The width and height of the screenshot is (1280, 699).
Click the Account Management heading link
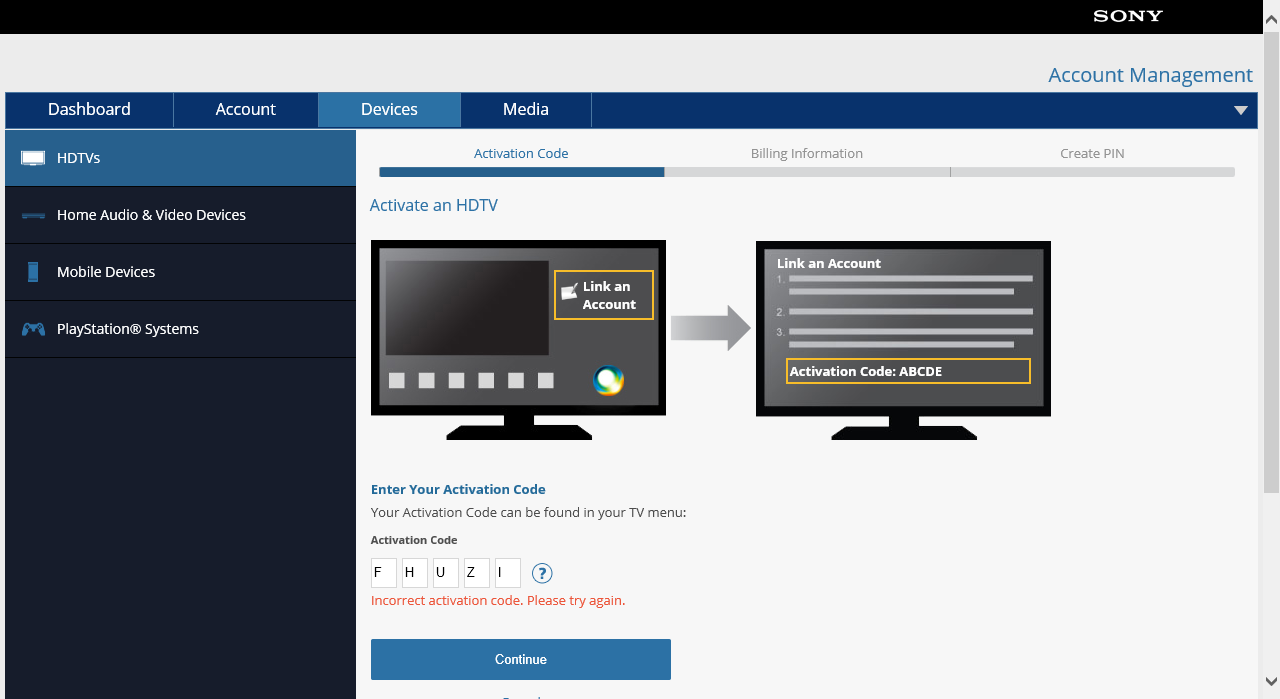point(1150,75)
